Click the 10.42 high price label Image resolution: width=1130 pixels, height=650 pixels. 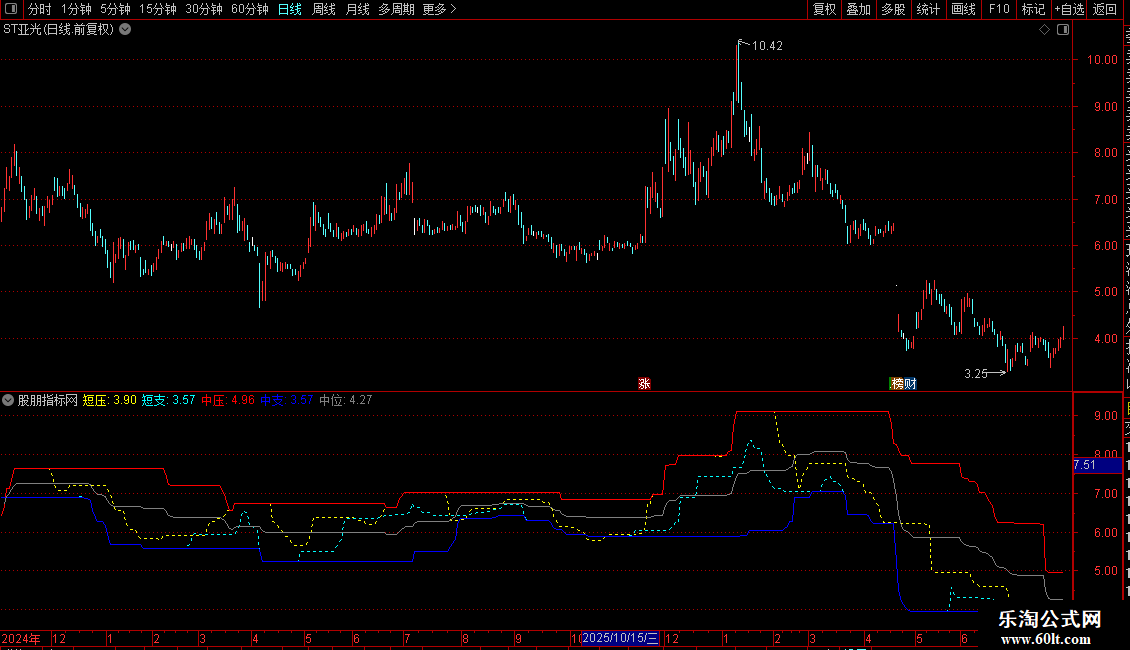tap(768, 45)
